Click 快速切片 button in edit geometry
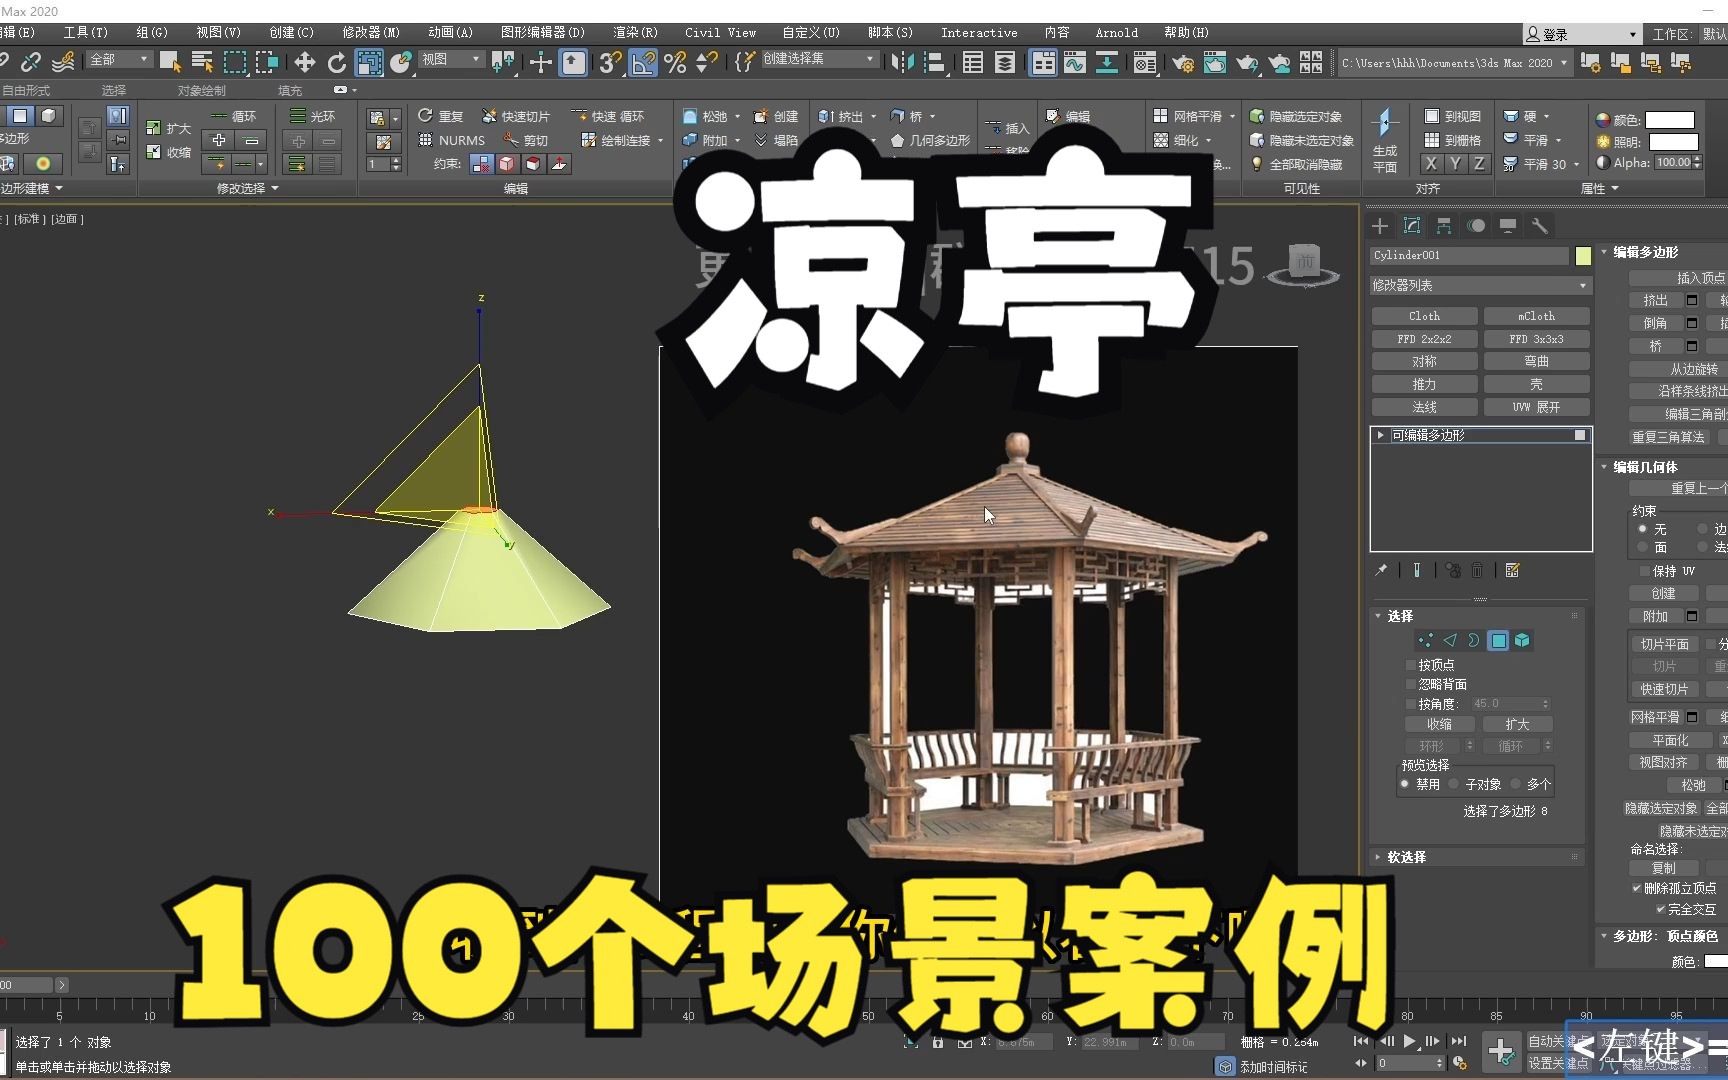 click(1664, 689)
